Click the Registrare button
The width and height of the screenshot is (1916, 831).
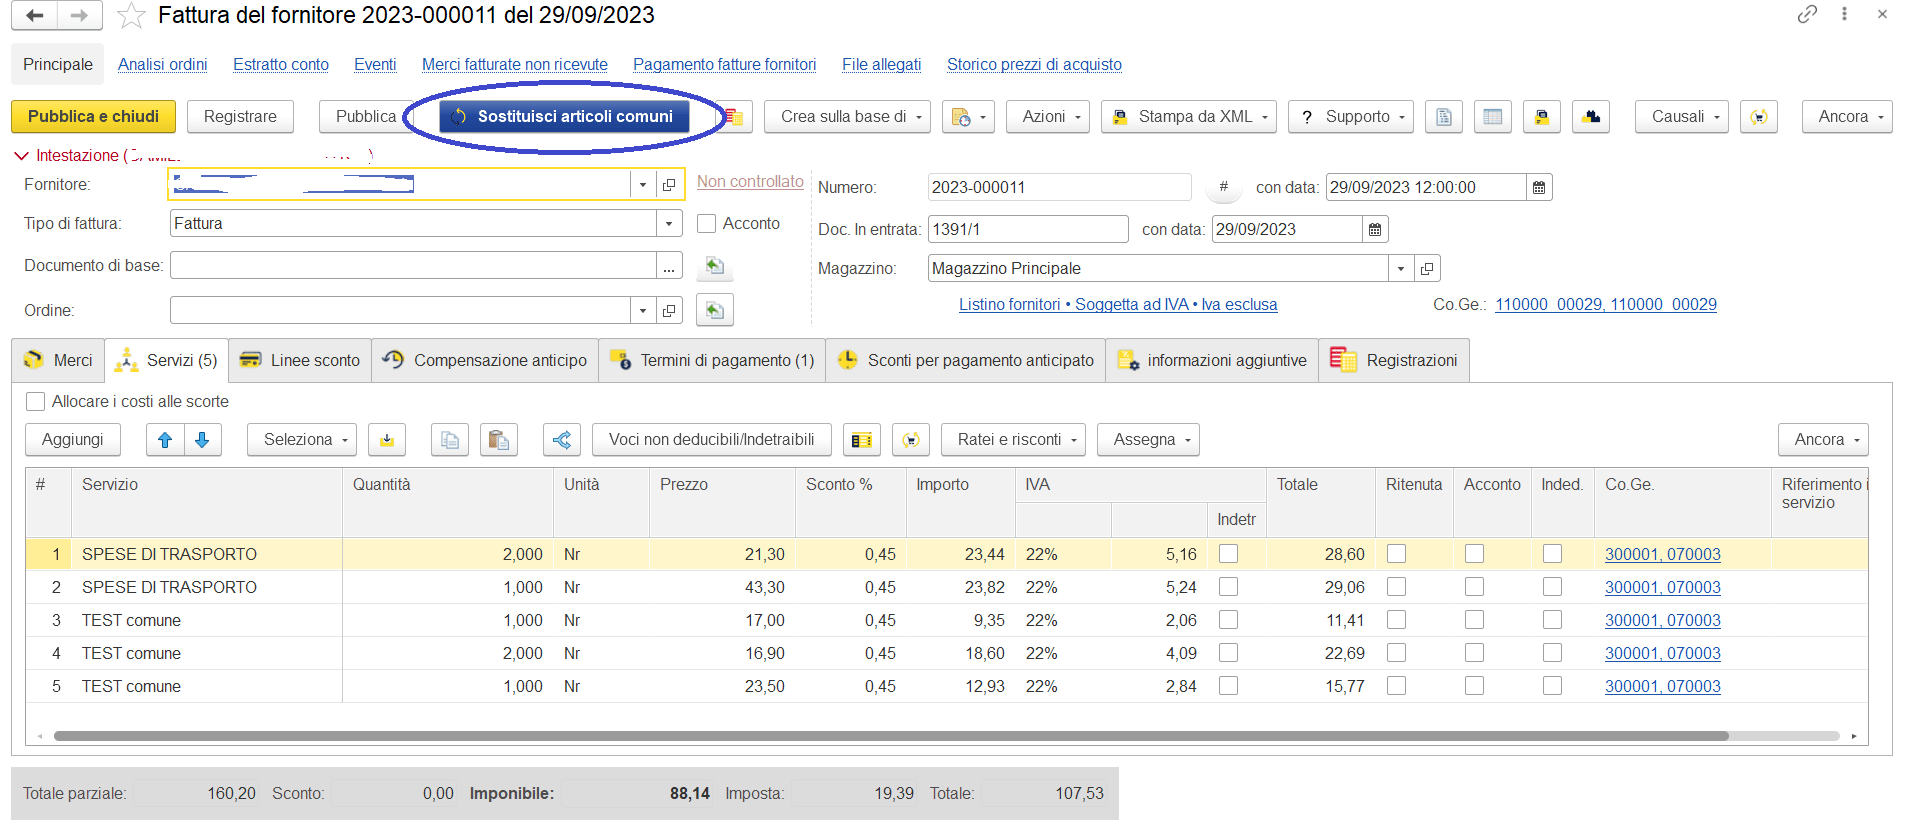click(x=240, y=117)
